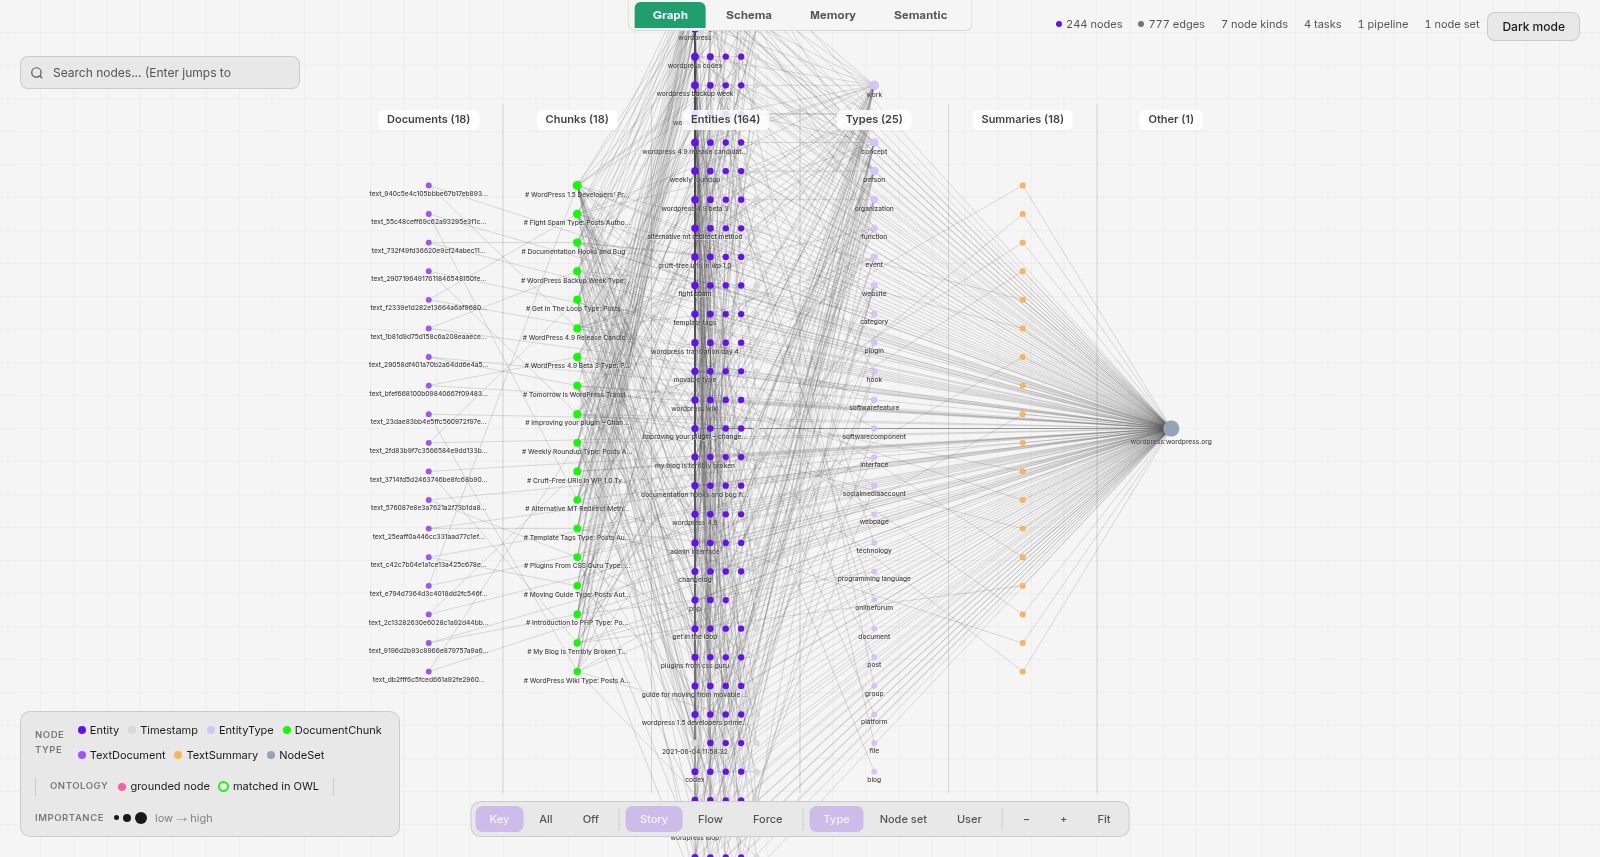
Task: Click the TextDocument legend dot
Action: click(x=82, y=755)
